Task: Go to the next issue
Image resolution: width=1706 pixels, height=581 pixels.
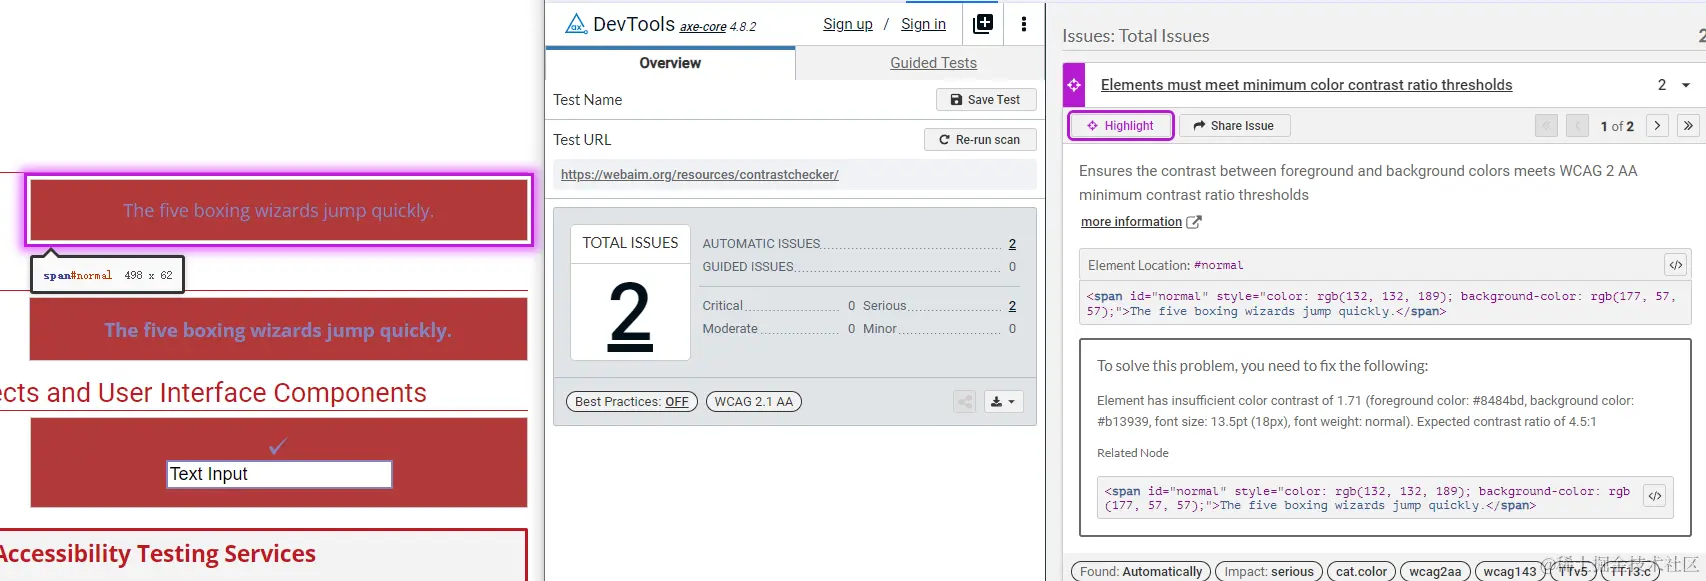Action: [1657, 126]
